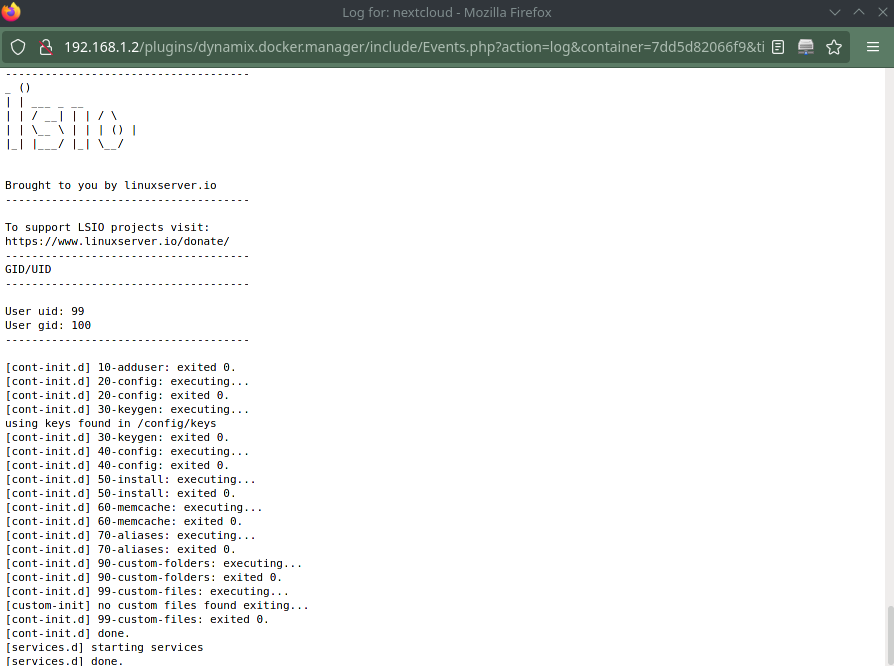Click the 'GID/UID' heading line
This screenshot has height=666, width=894.
28,269
